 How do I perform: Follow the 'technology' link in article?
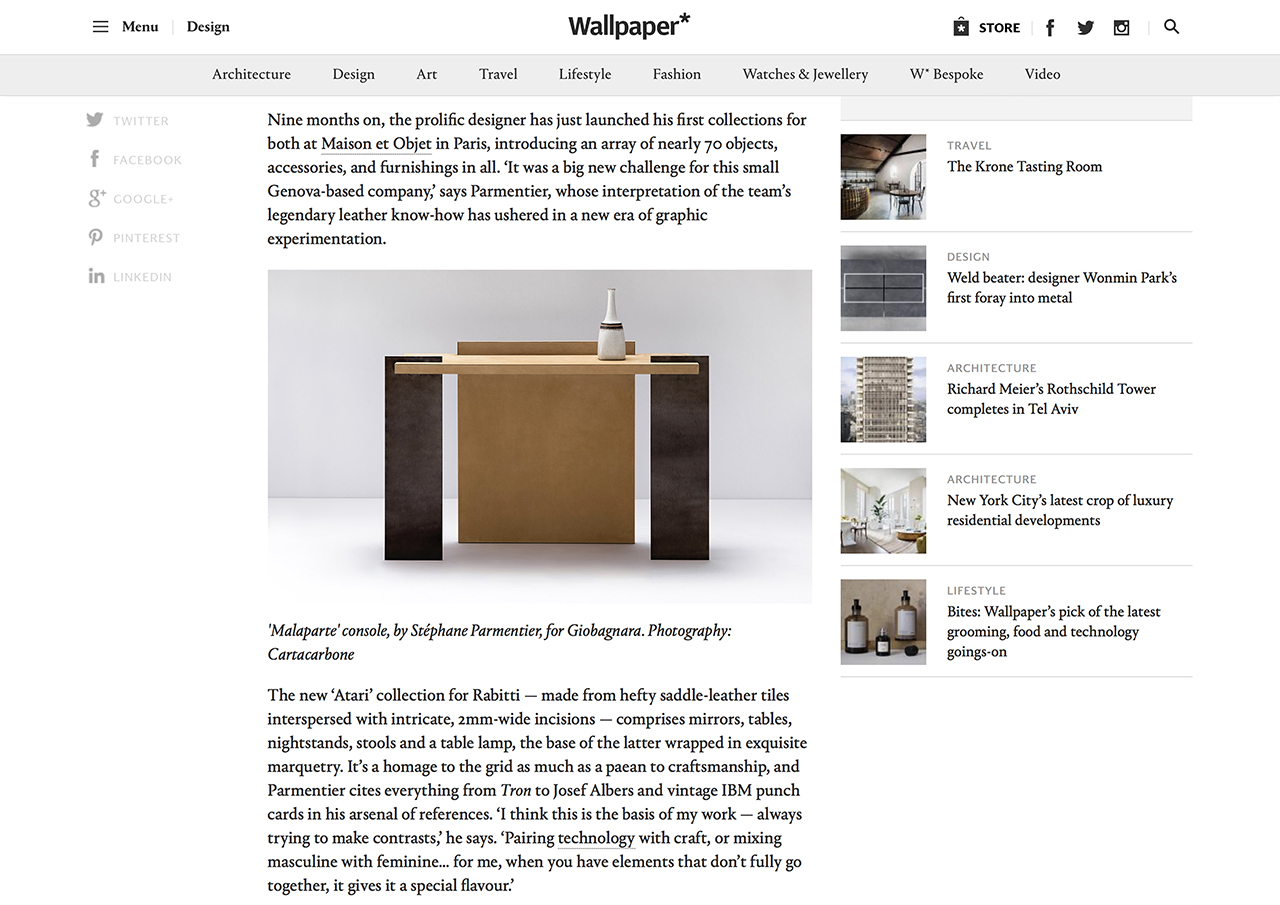click(x=596, y=838)
